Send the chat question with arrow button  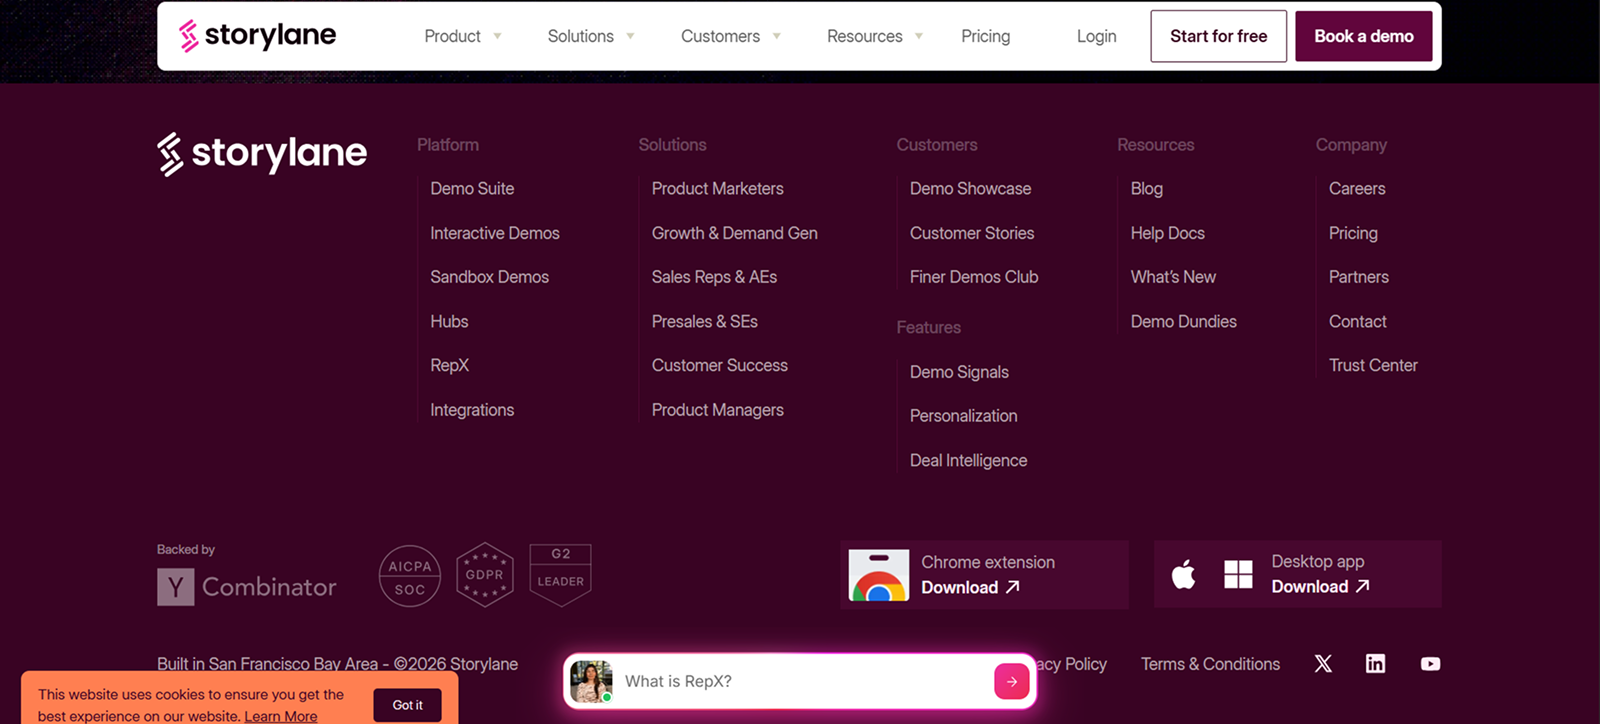click(x=1012, y=682)
